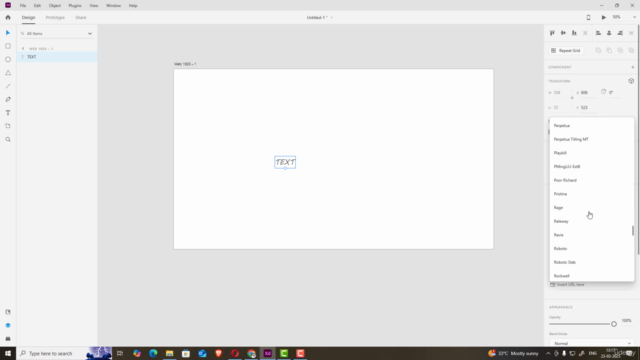This screenshot has width=640, height=360.
Task: Select the Text tool
Action: click(8, 113)
